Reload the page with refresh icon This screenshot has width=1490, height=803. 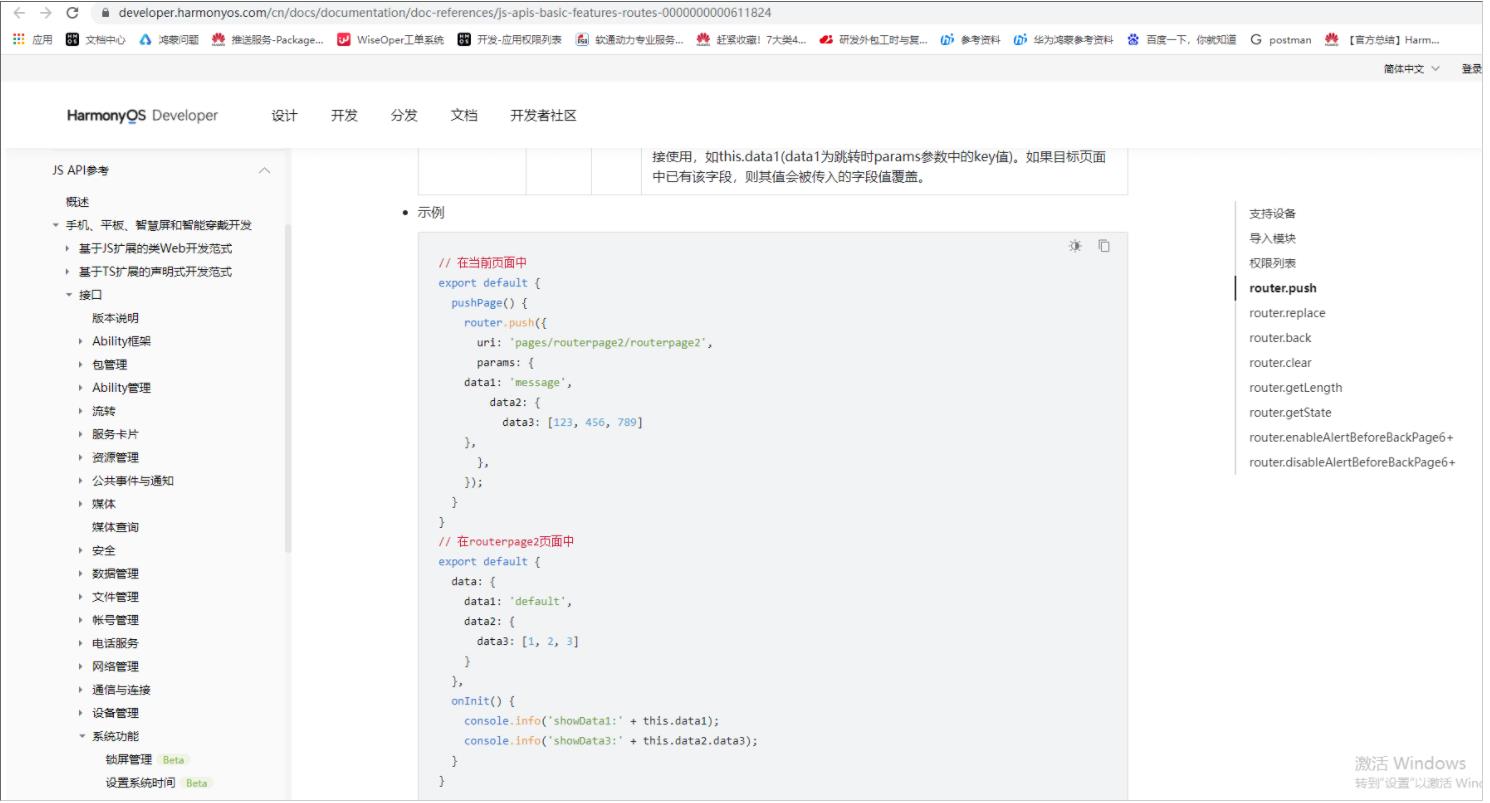click(x=72, y=13)
